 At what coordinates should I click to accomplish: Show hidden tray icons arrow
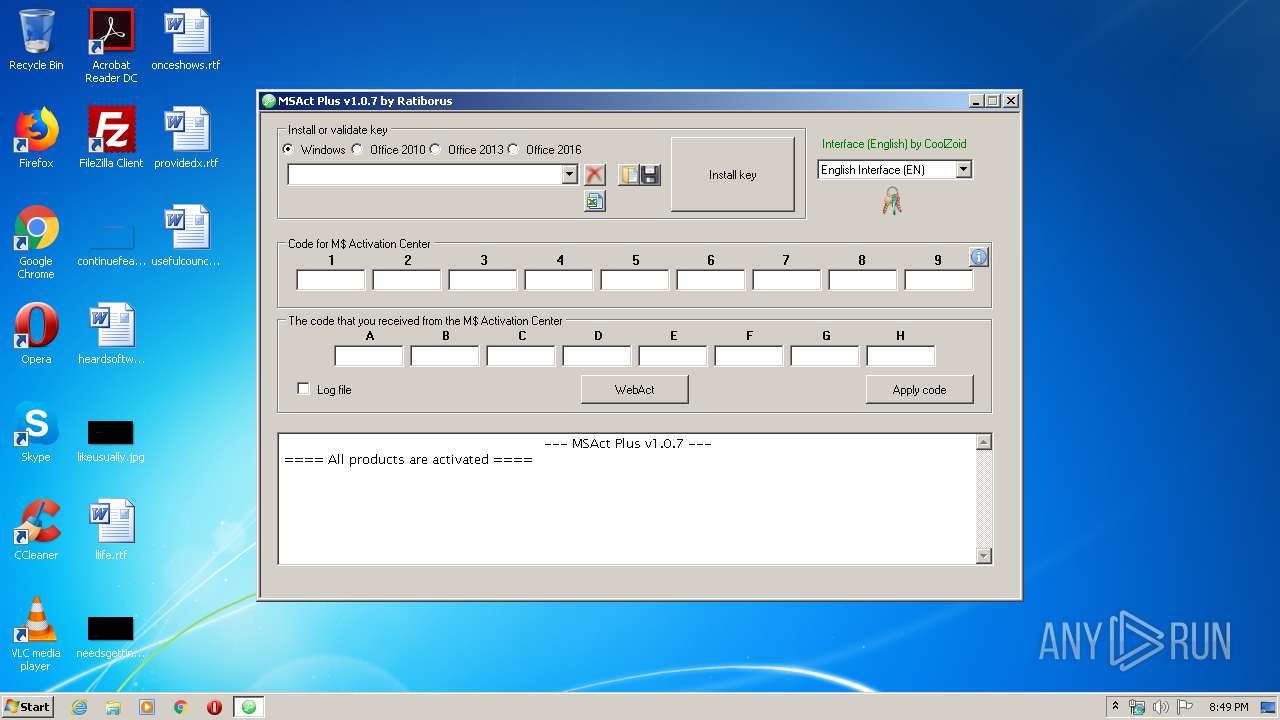tap(1115, 707)
